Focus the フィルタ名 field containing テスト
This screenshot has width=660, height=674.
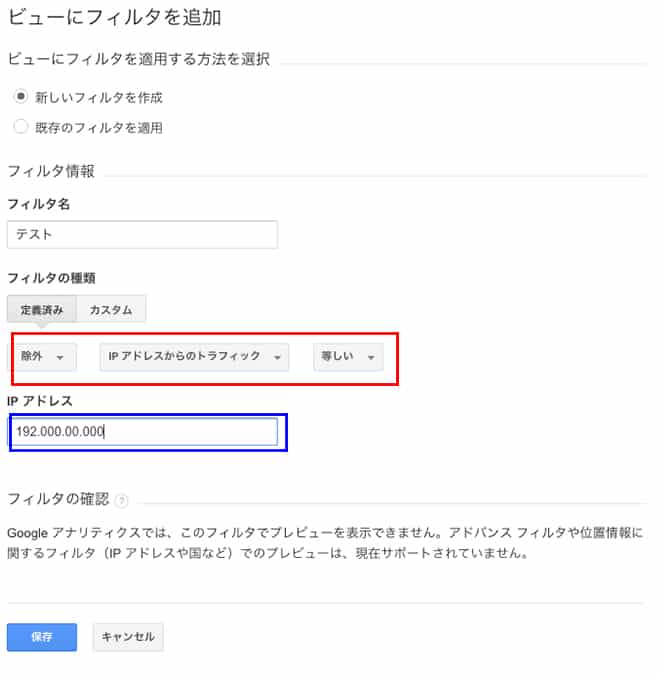[x=142, y=235]
